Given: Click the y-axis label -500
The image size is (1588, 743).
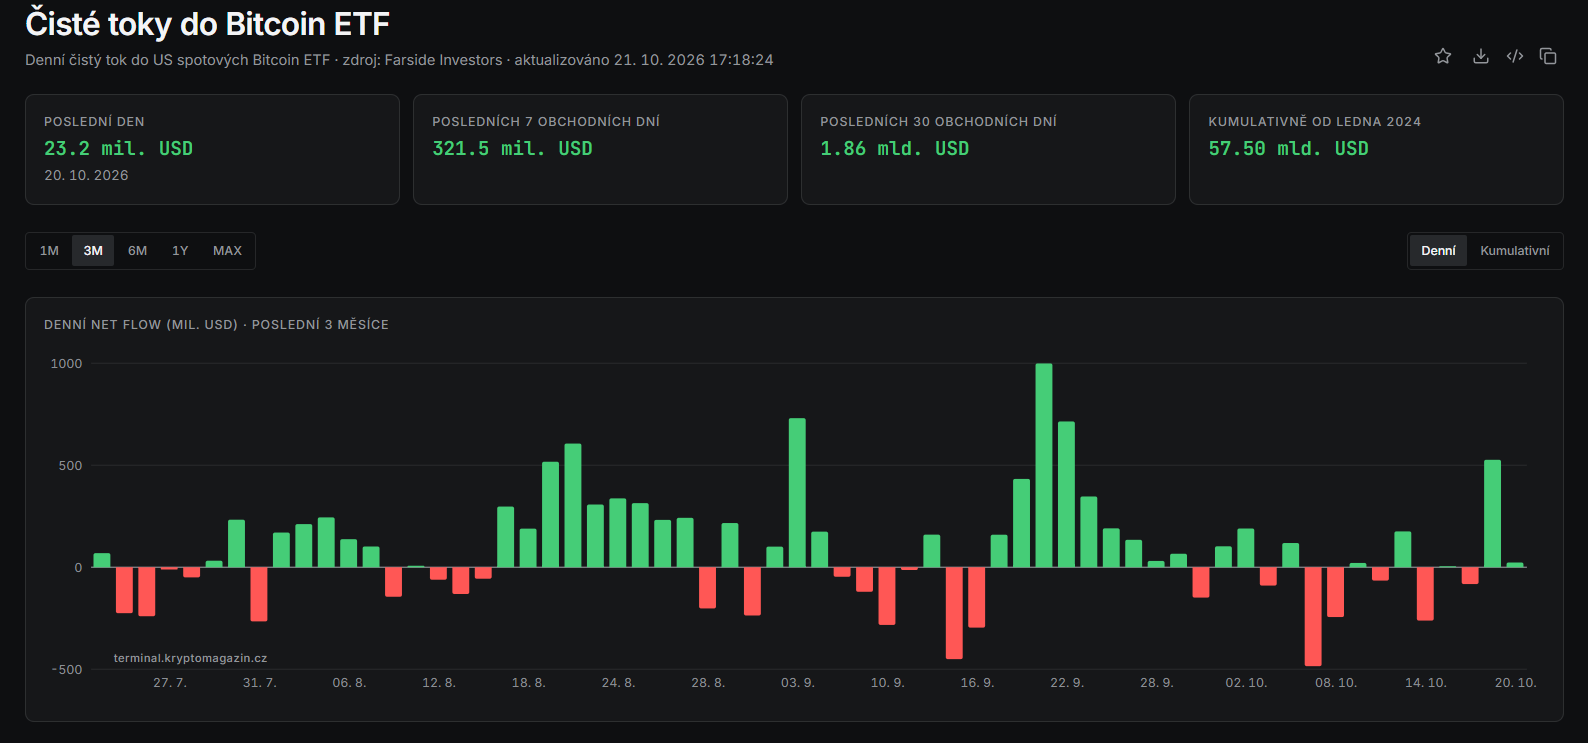Looking at the screenshot, I should point(68,670).
